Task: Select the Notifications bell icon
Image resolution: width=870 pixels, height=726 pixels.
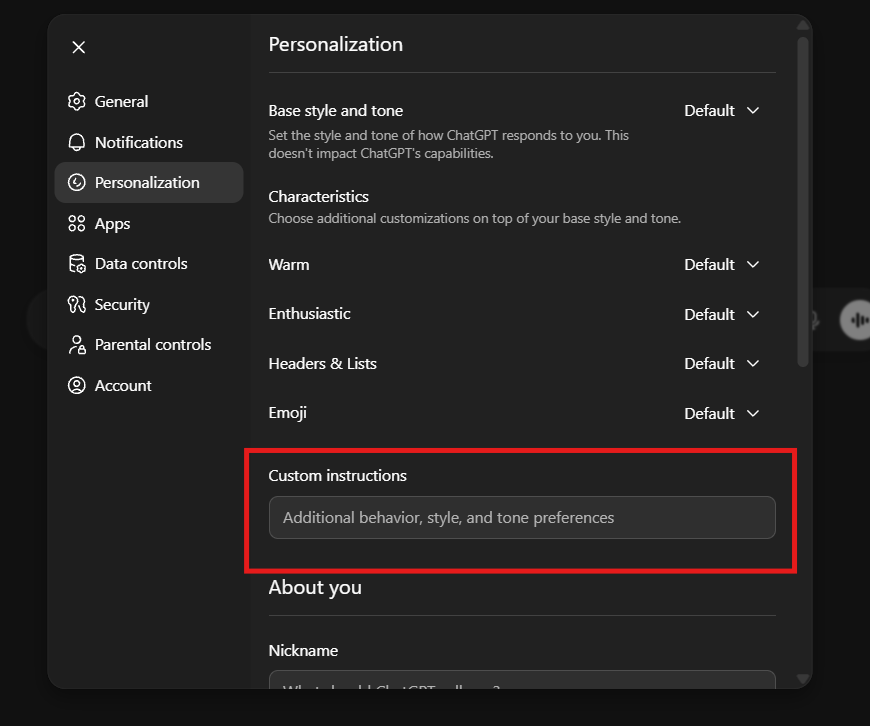Action: coord(78,142)
